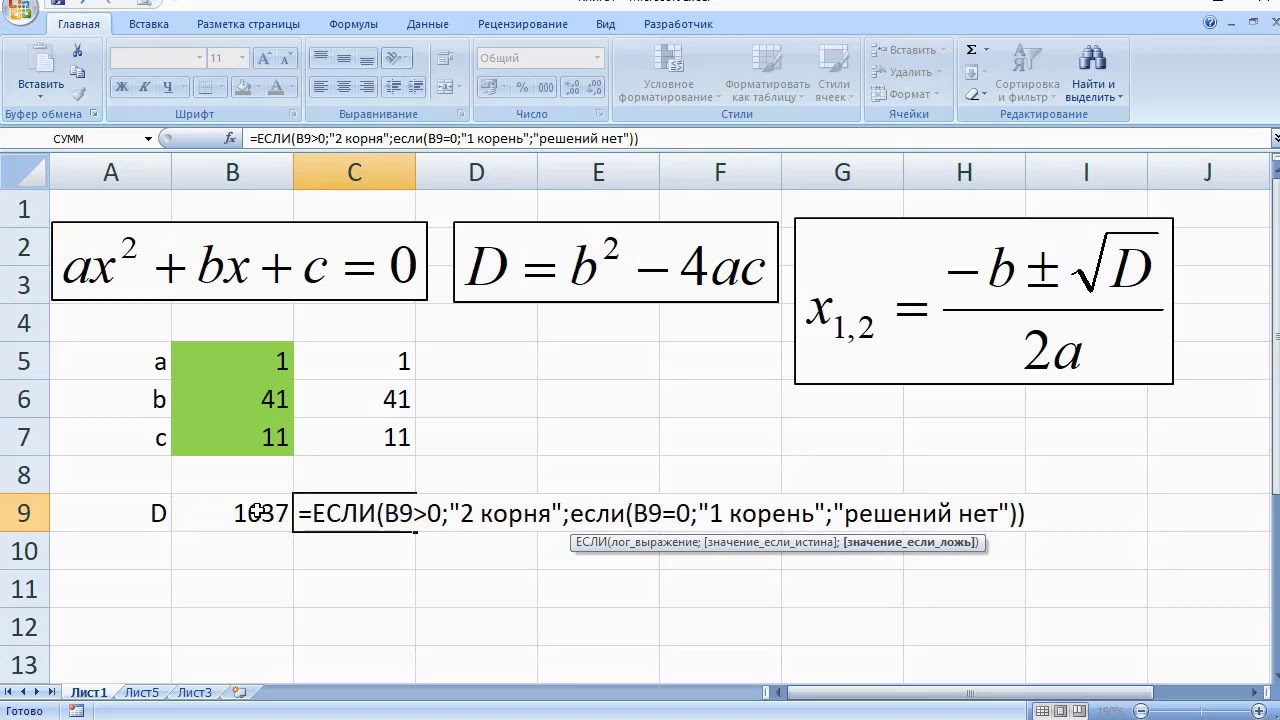Click the thousands separator 000 icon
The image size is (1280, 720).
[x=544, y=87]
